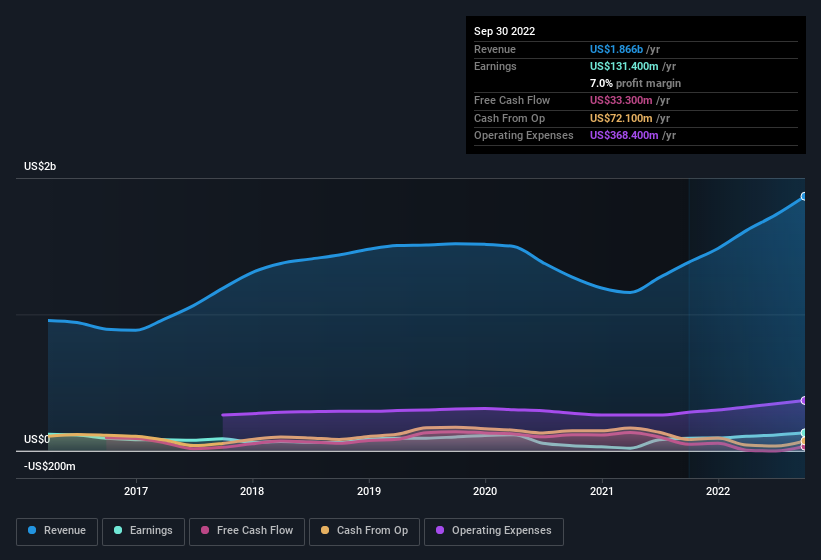
Task: Click the US$72.100m cash from op value
Action: pos(621,118)
